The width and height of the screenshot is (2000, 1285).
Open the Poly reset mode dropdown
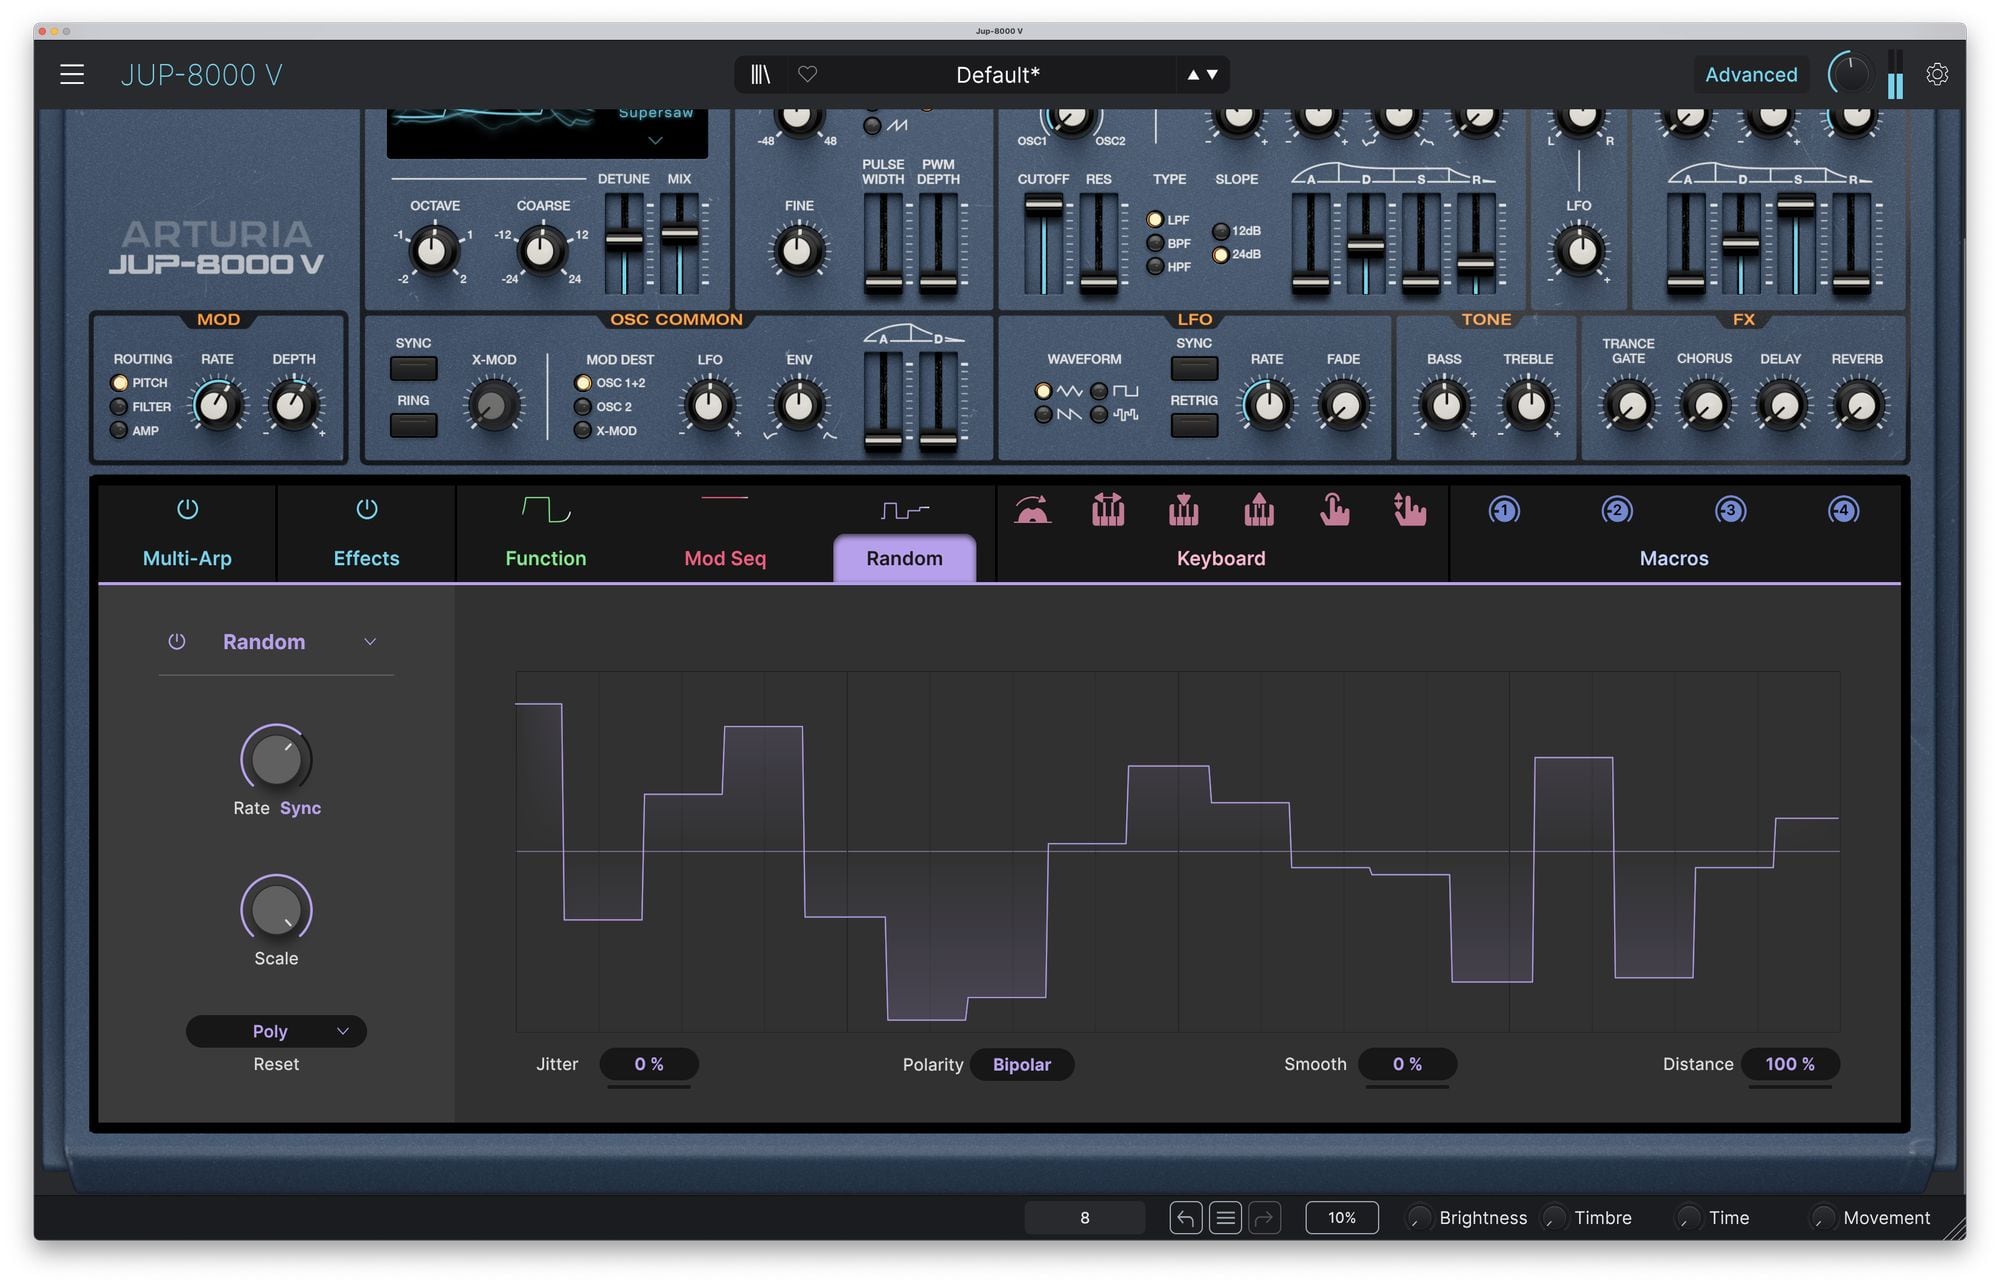[x=276, y=1031]
